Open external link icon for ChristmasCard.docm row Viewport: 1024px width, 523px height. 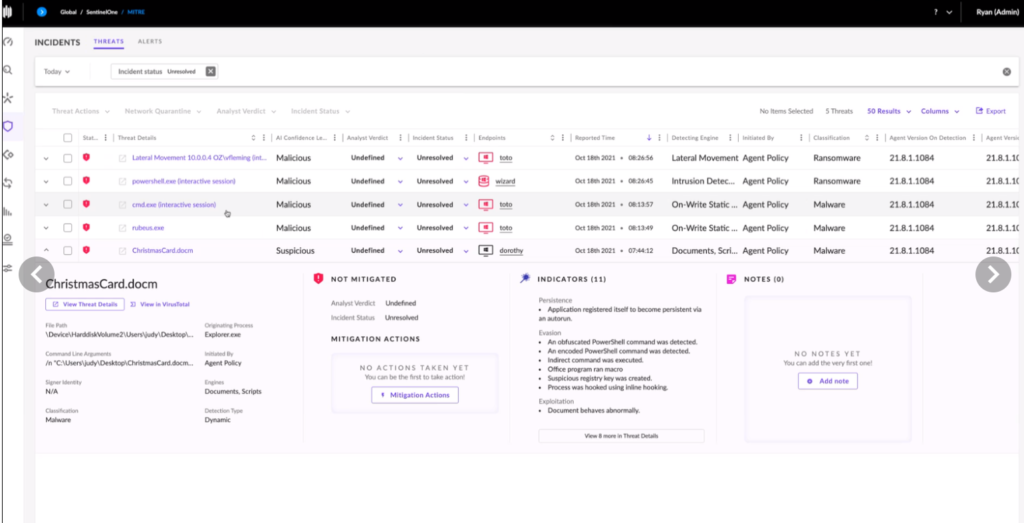(121, 251)
